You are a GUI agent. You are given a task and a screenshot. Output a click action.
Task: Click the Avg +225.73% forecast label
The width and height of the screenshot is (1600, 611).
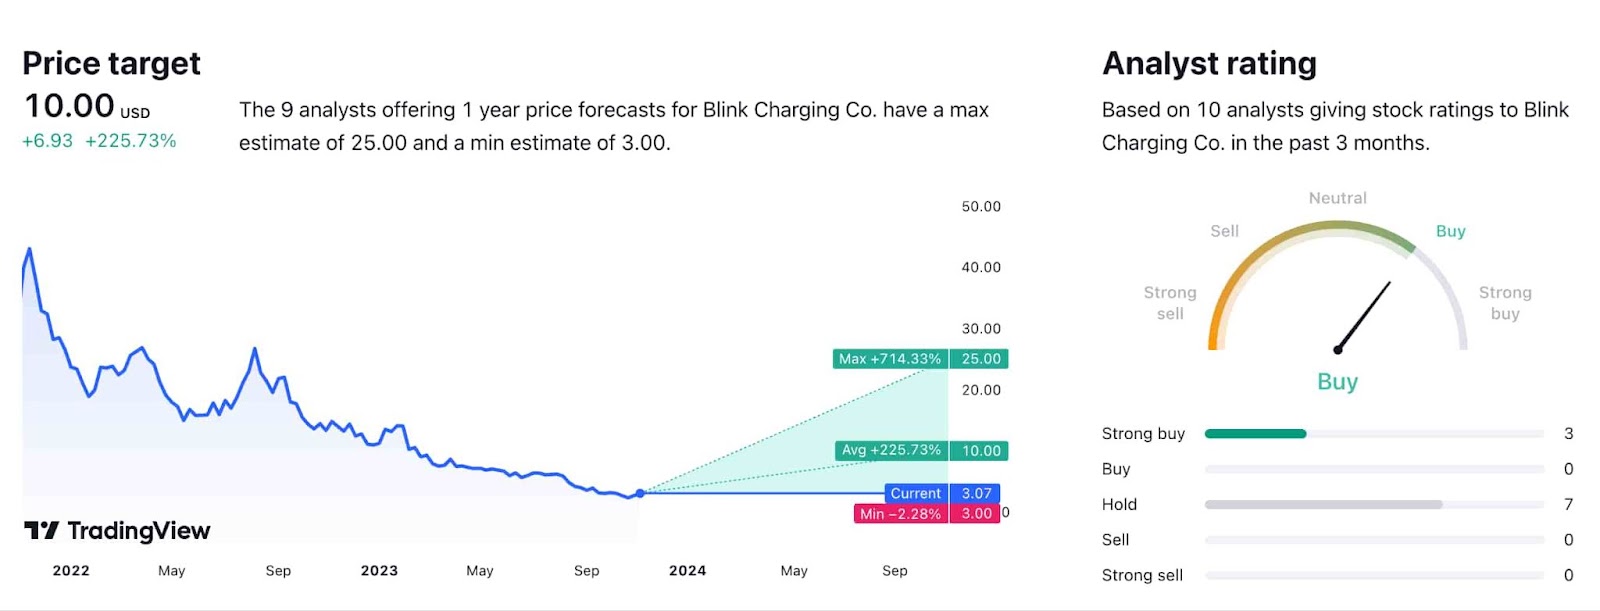[891, 451]
